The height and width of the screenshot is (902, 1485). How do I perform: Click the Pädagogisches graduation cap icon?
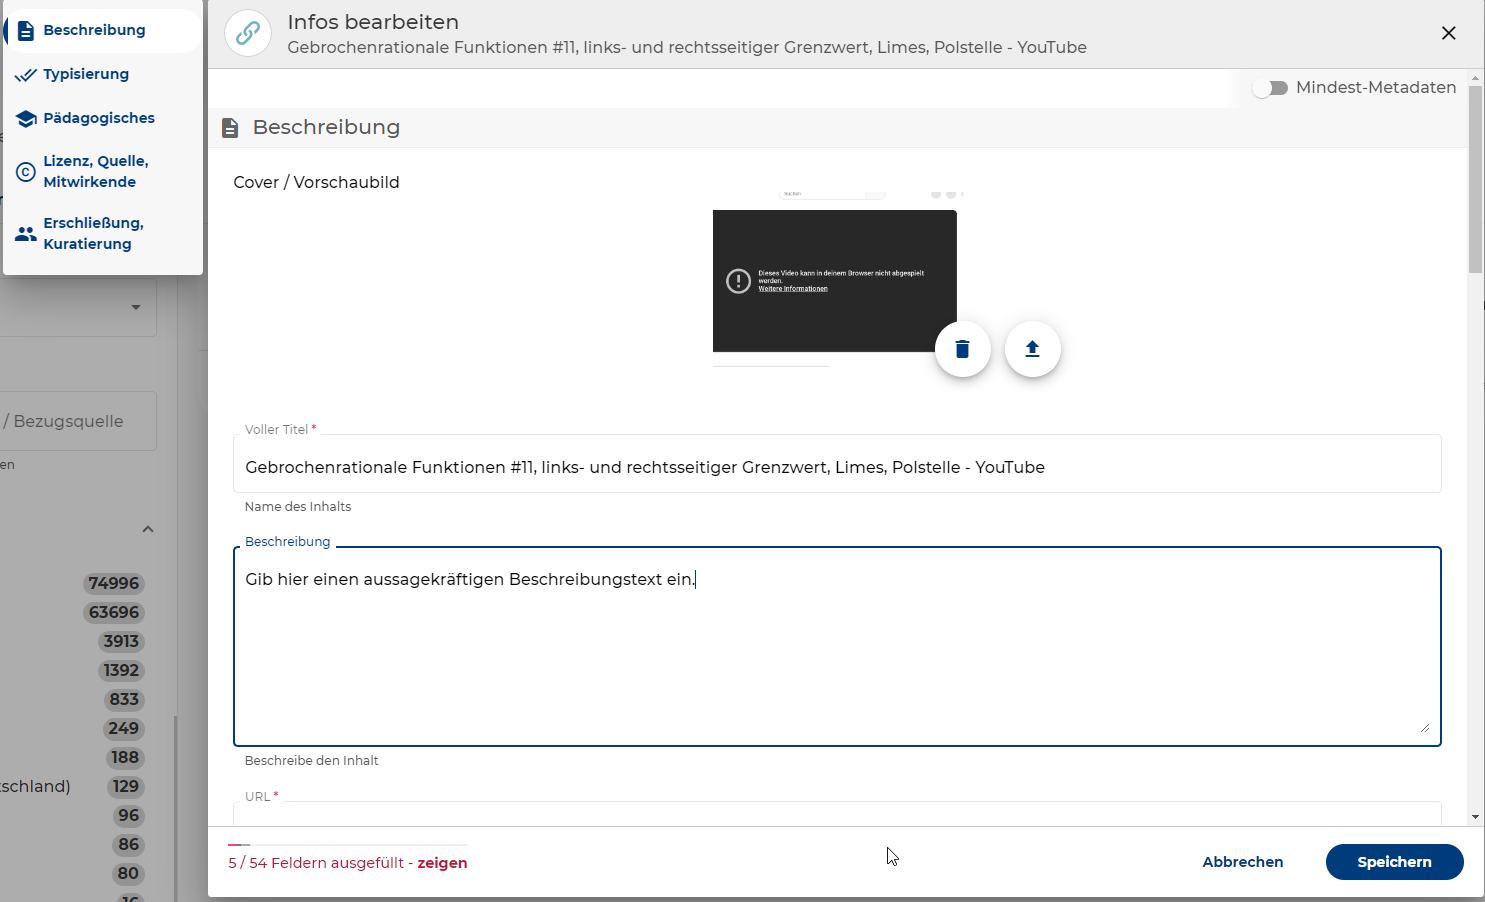(26, 119)
